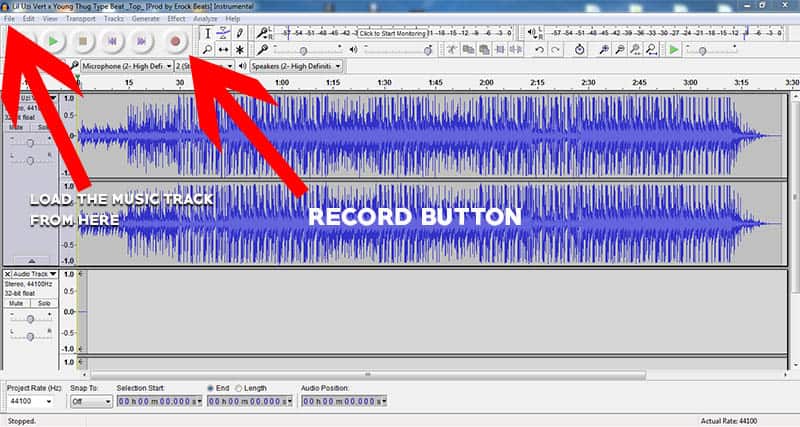Open the Help menu
This screenshot has height=427, width=800.
click(x=233, y=19)
